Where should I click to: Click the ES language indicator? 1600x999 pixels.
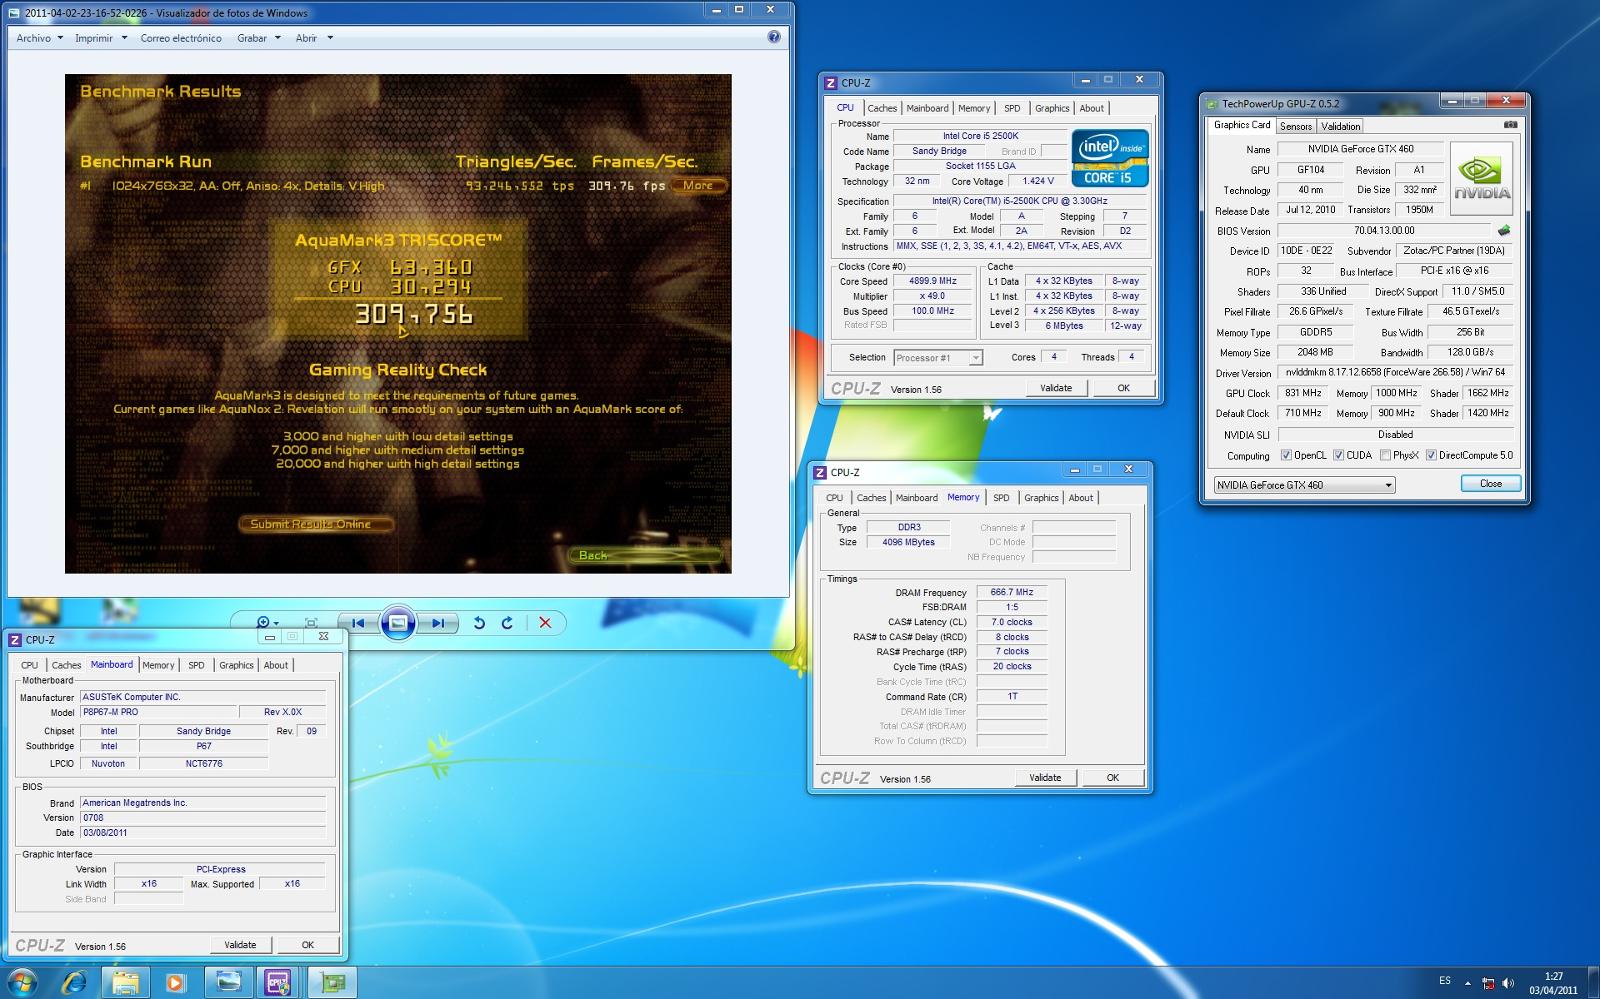1445,981
